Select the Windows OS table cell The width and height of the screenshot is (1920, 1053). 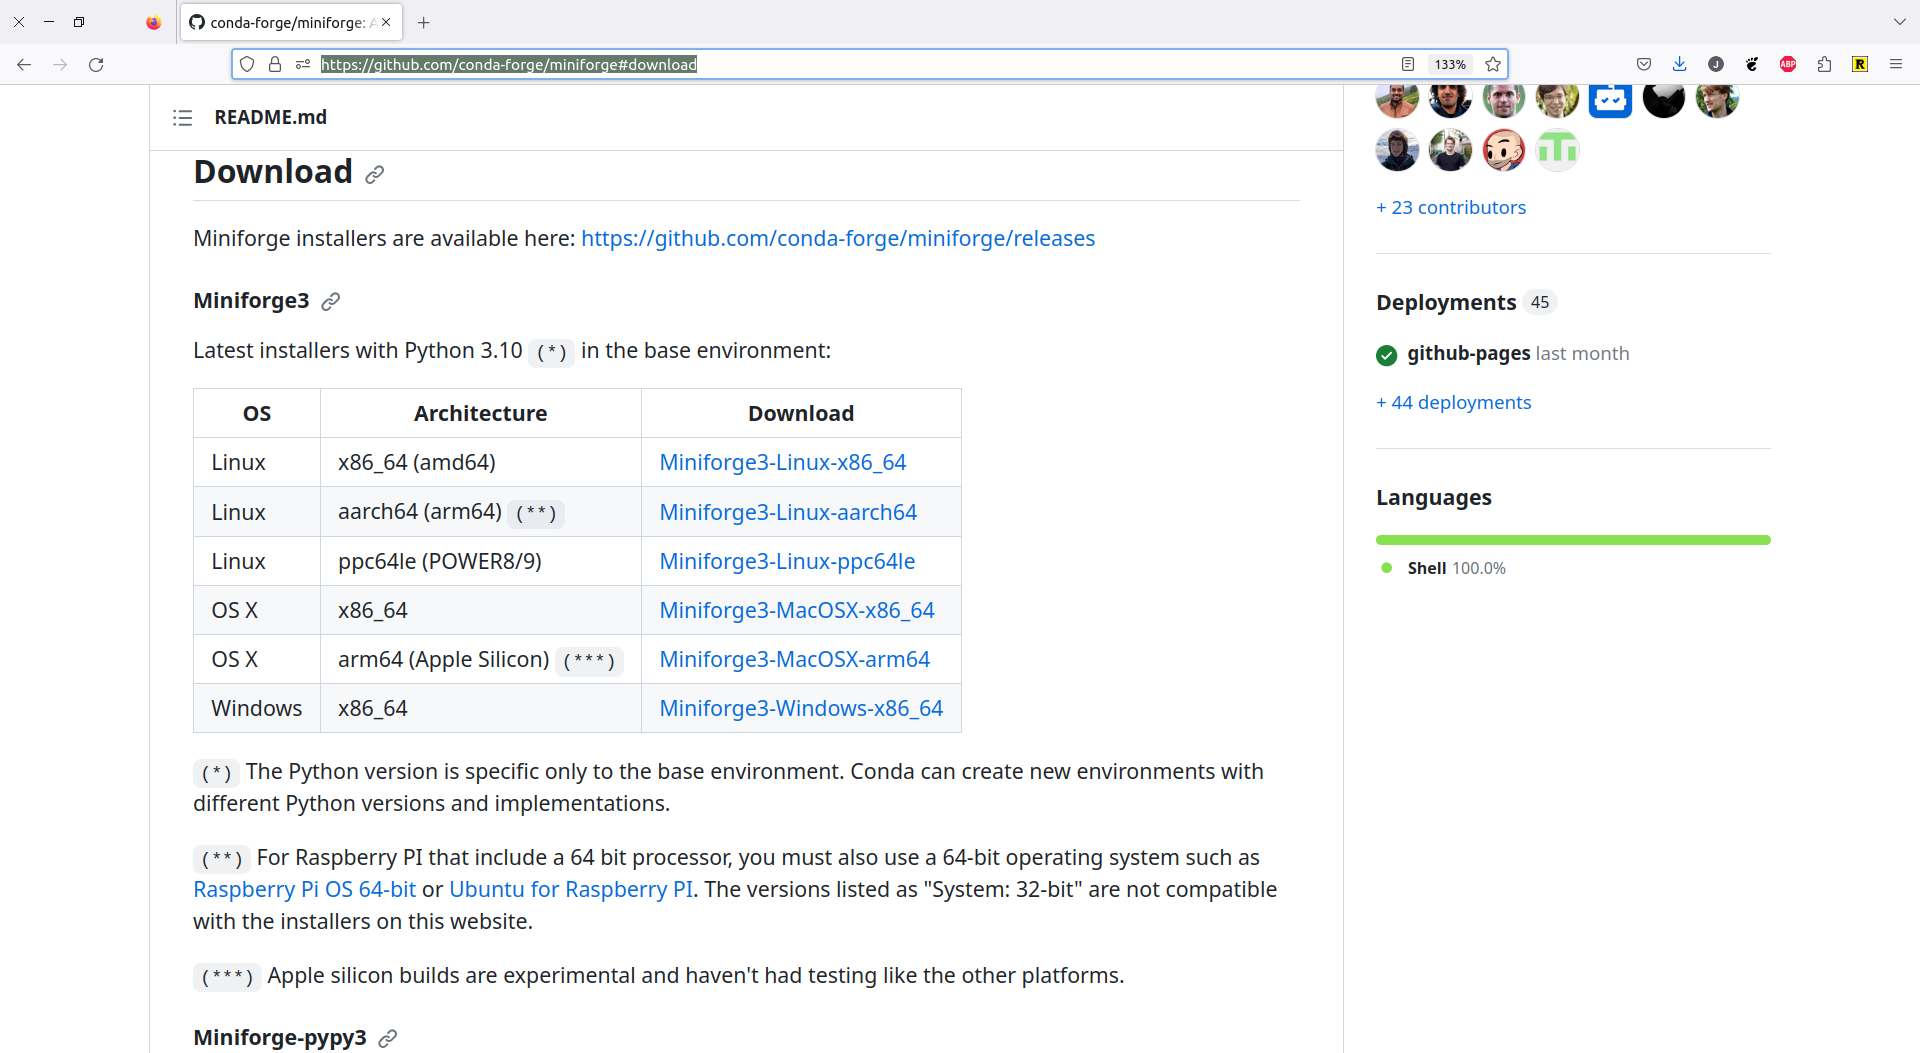pos(257,709)
